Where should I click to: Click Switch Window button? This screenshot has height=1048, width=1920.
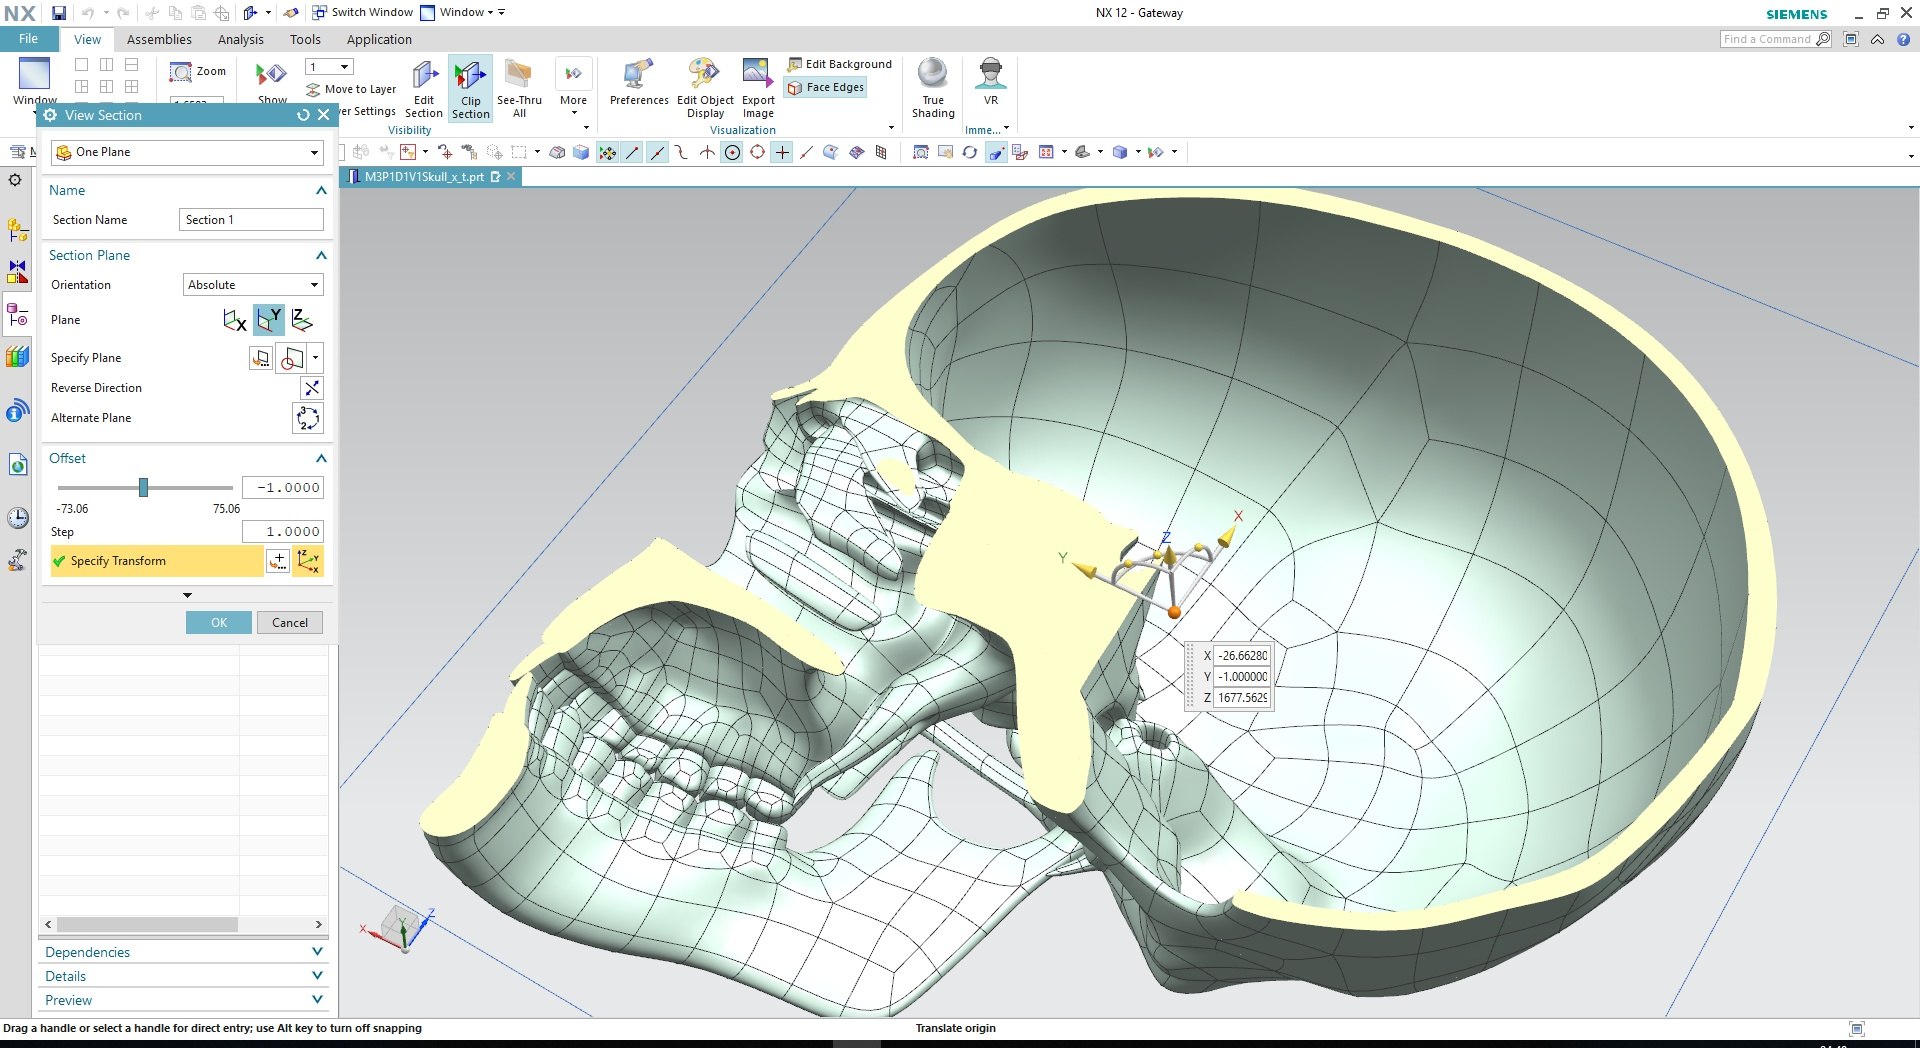tap(362, 12)
